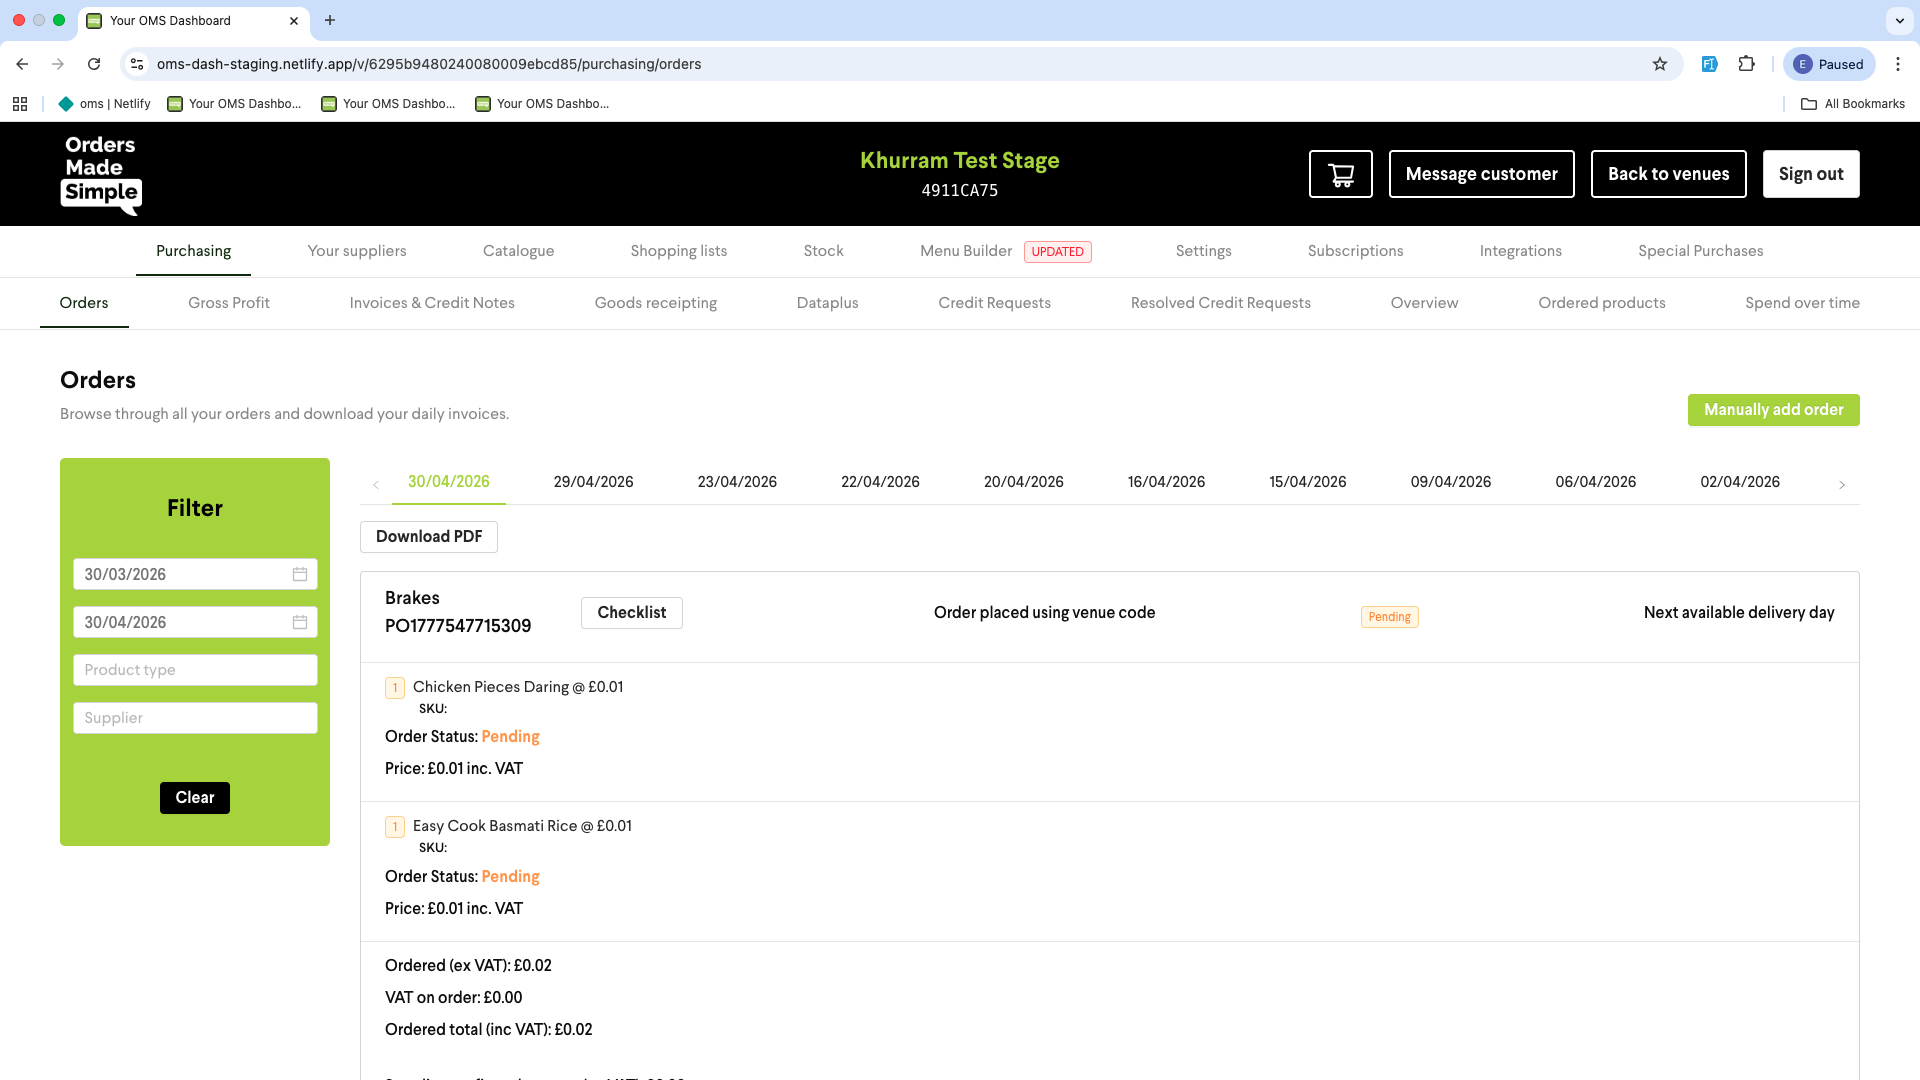Open Goods receipting sub-tab
The image size is (1920, 1080).
[x=655, y=303]
